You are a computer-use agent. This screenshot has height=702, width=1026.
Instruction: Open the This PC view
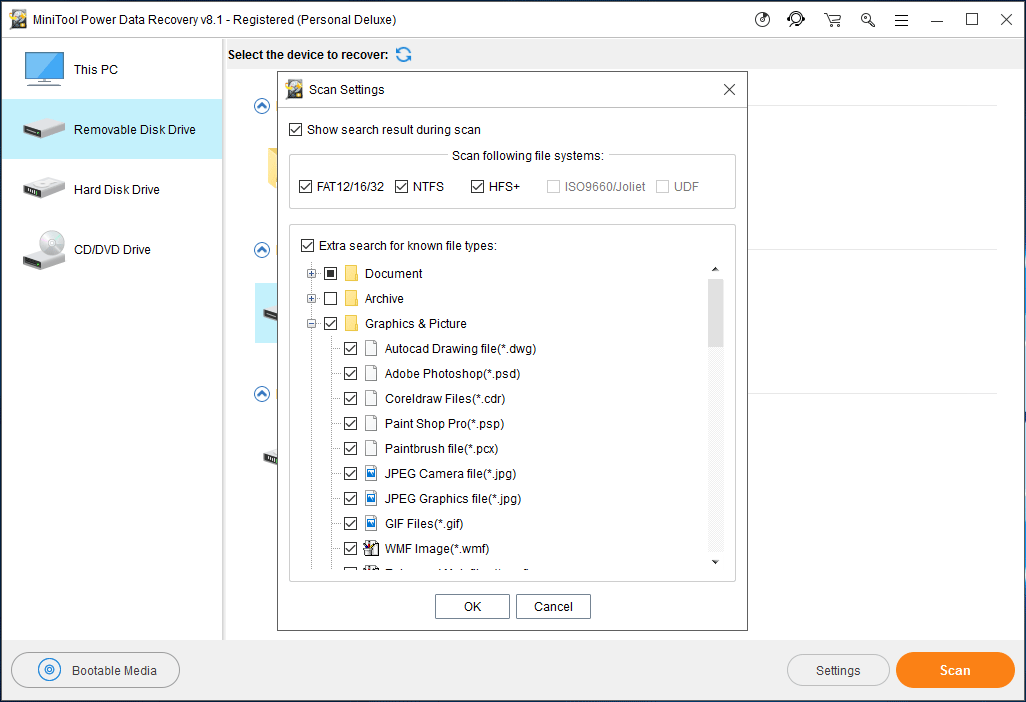pos(95,69)
